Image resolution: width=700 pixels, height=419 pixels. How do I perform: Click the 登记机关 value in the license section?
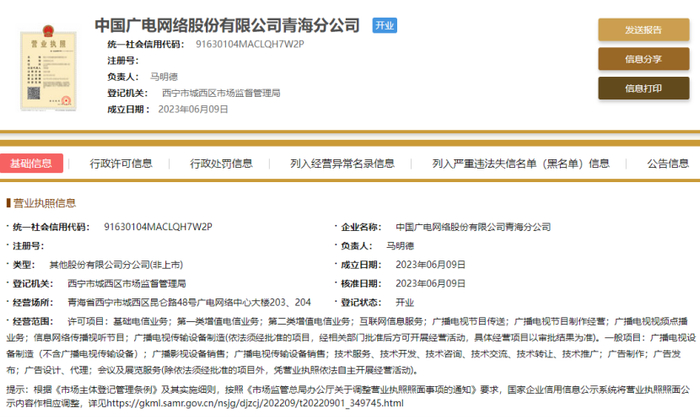click(x=126, y=284)
